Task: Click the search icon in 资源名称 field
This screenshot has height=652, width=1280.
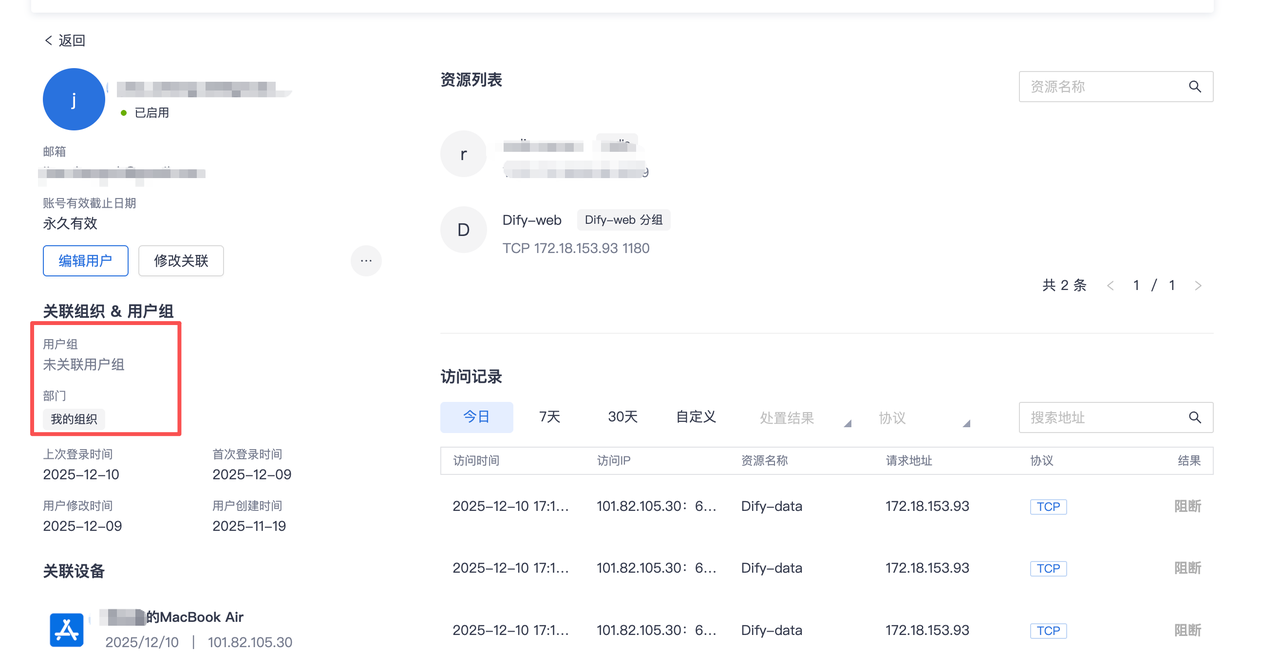Action: click(1194, 87)
